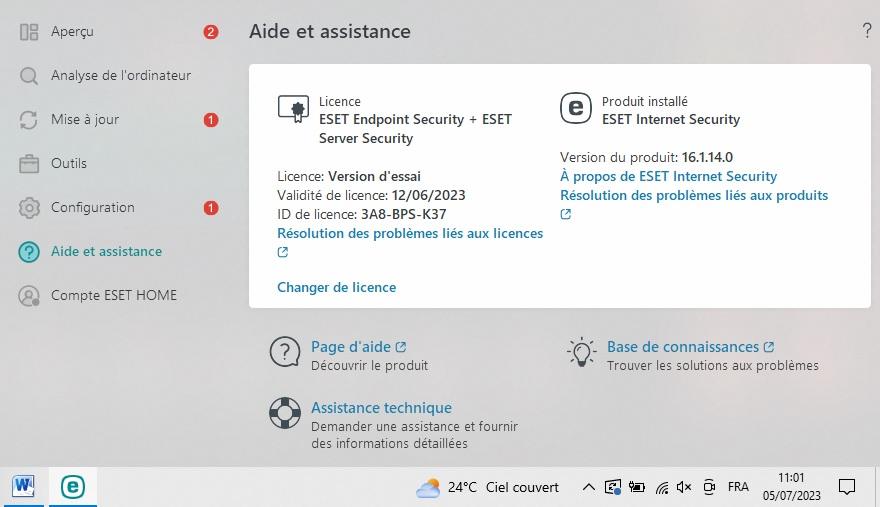880x507 pixels.
Task: Open Configuration gear icon
Action: tap(29, 208)
